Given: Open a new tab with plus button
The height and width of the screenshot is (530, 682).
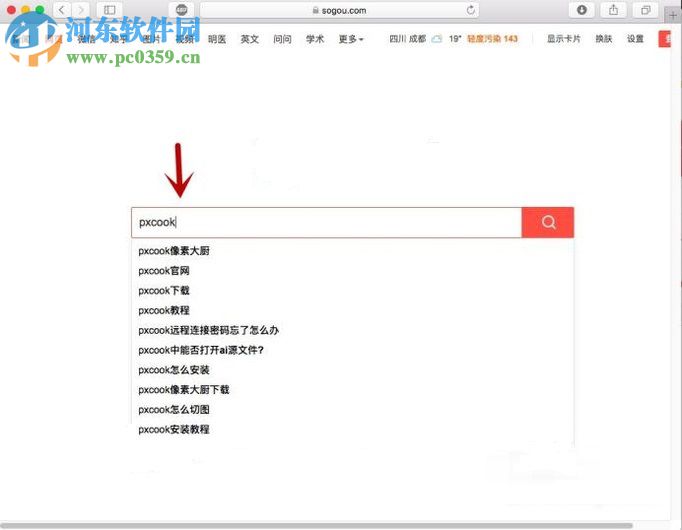Looking at the screenshot, I should point(673,15).
